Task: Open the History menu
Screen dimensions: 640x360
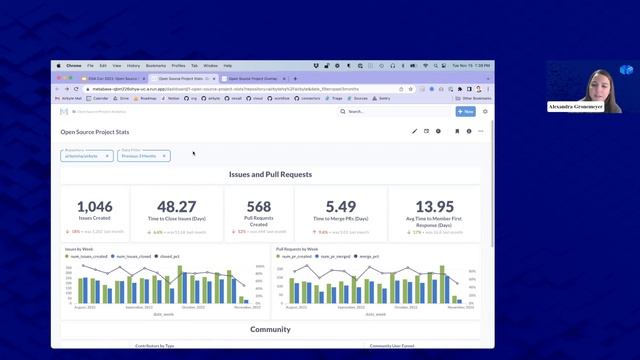Action: pos(133,66)
